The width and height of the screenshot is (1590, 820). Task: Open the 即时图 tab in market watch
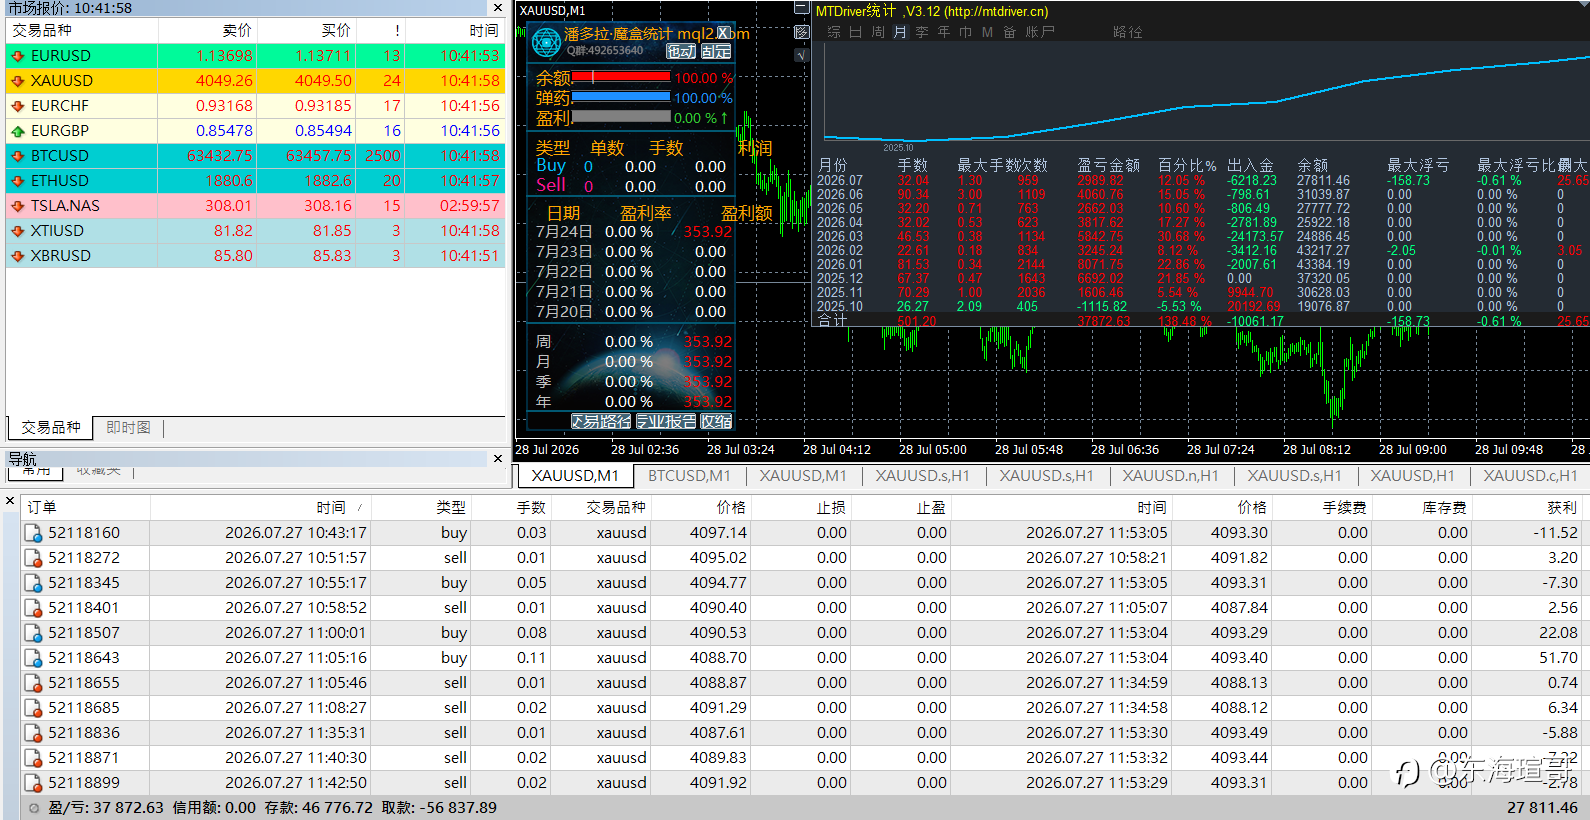click(128, 427)
